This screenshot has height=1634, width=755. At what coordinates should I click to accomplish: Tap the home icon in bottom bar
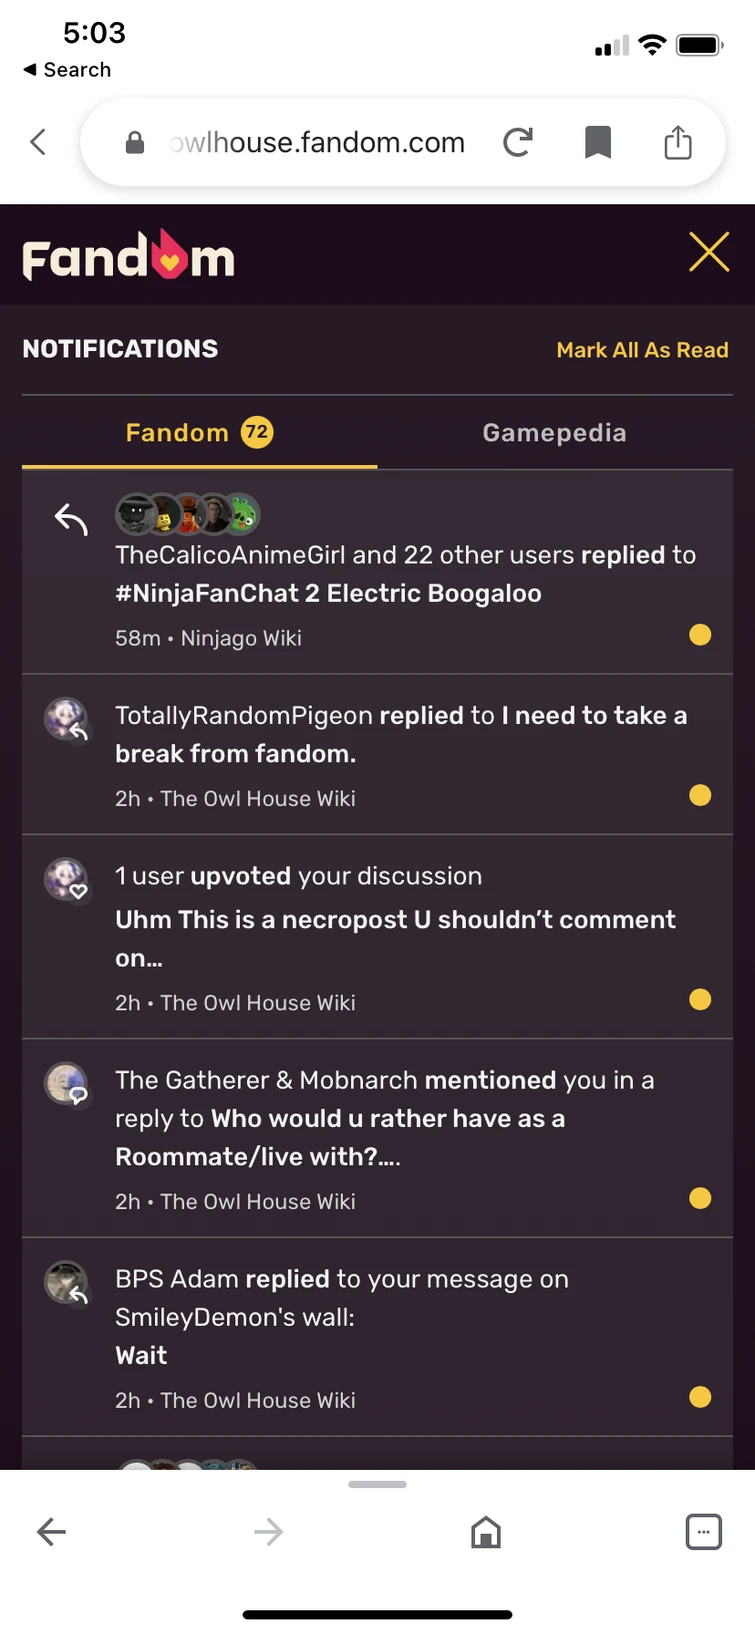click(486, 1532)
